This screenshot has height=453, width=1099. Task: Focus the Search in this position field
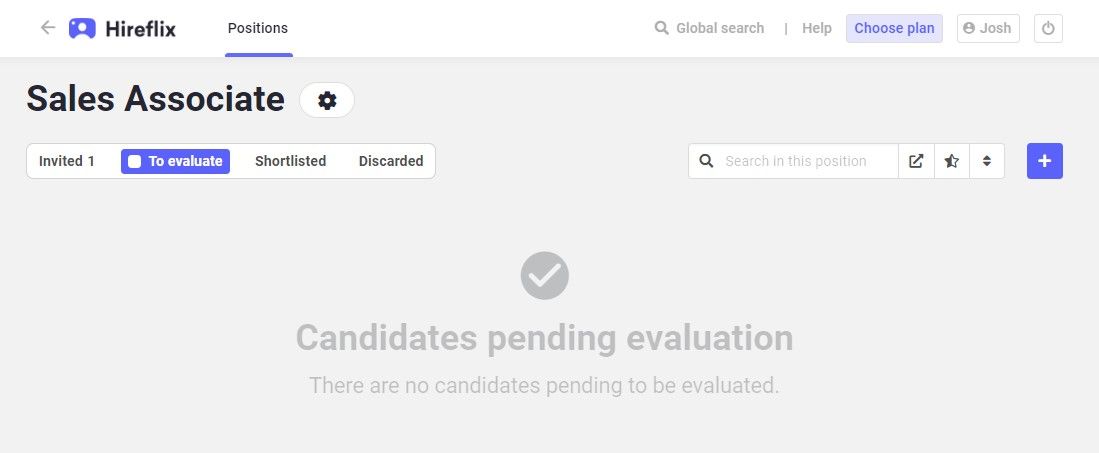coord(806,161)
